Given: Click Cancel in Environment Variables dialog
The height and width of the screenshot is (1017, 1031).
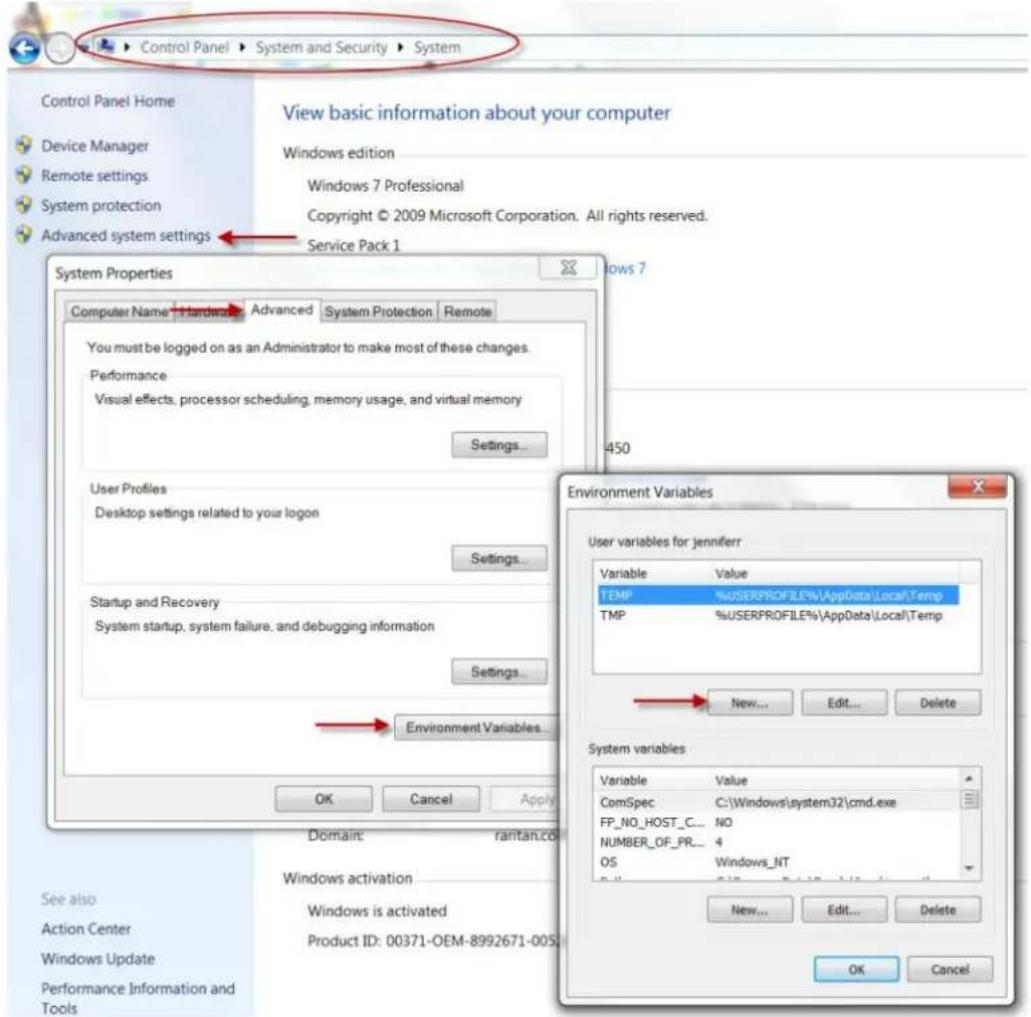Looking at the screenshot, I should tap(950, 969).
